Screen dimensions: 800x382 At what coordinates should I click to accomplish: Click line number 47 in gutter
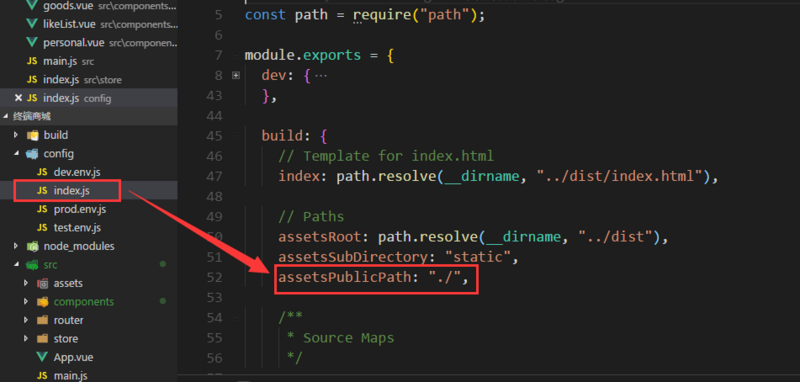coord(215,176)
